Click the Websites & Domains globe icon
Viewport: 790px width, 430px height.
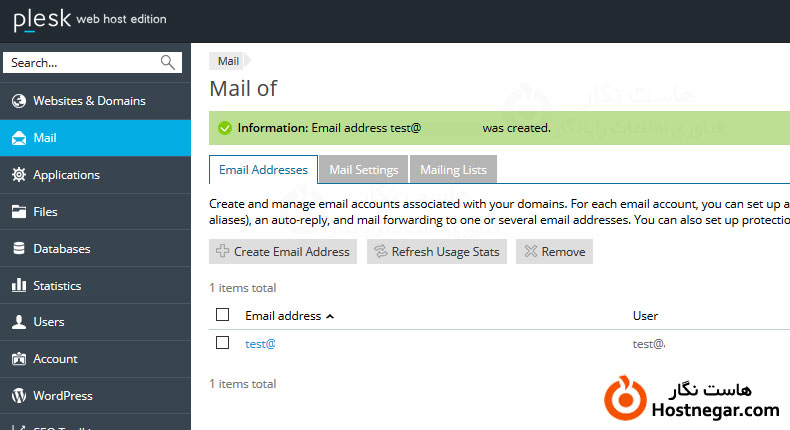pyautogui.click(x=18, y=101)
